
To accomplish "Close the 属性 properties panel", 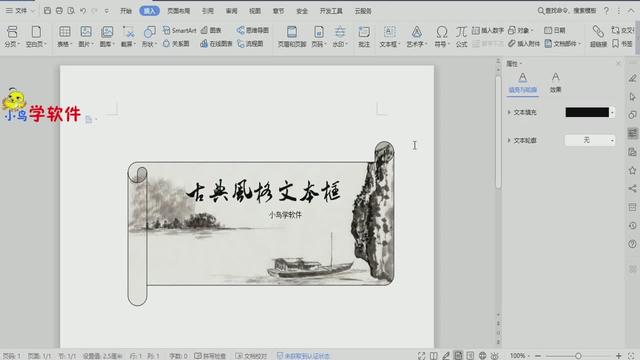I will pyautogui.click(x=618, y=63).
